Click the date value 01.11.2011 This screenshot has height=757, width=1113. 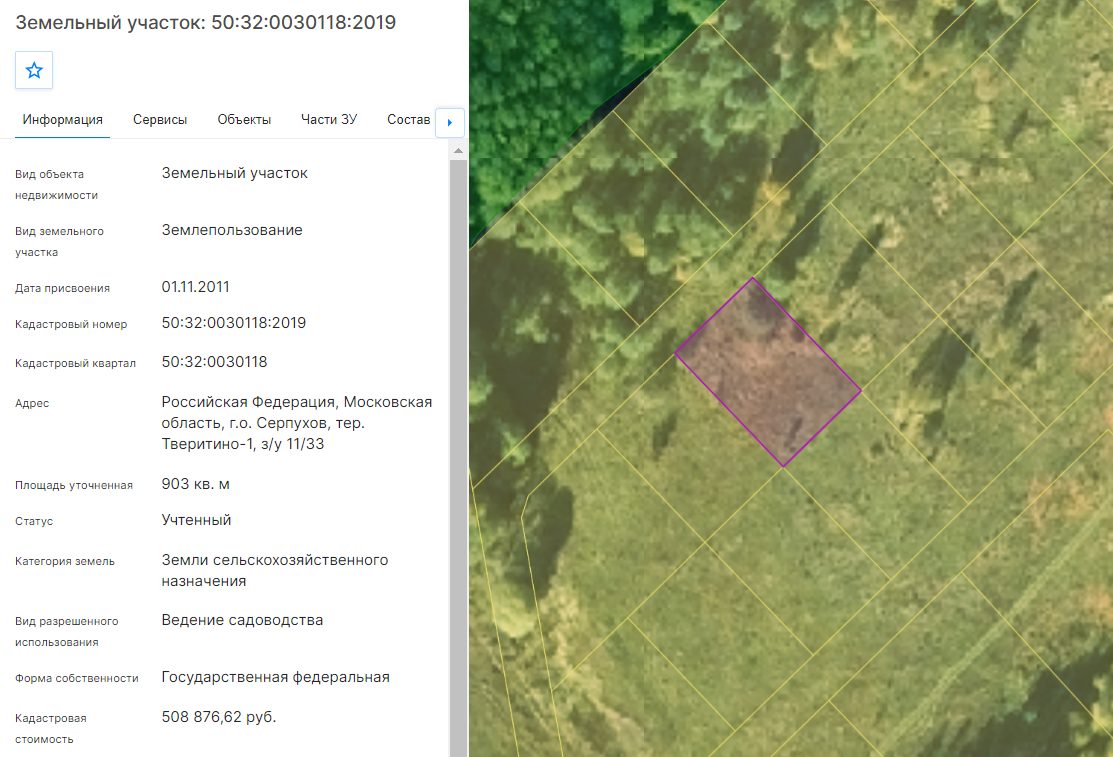[195, 287]
